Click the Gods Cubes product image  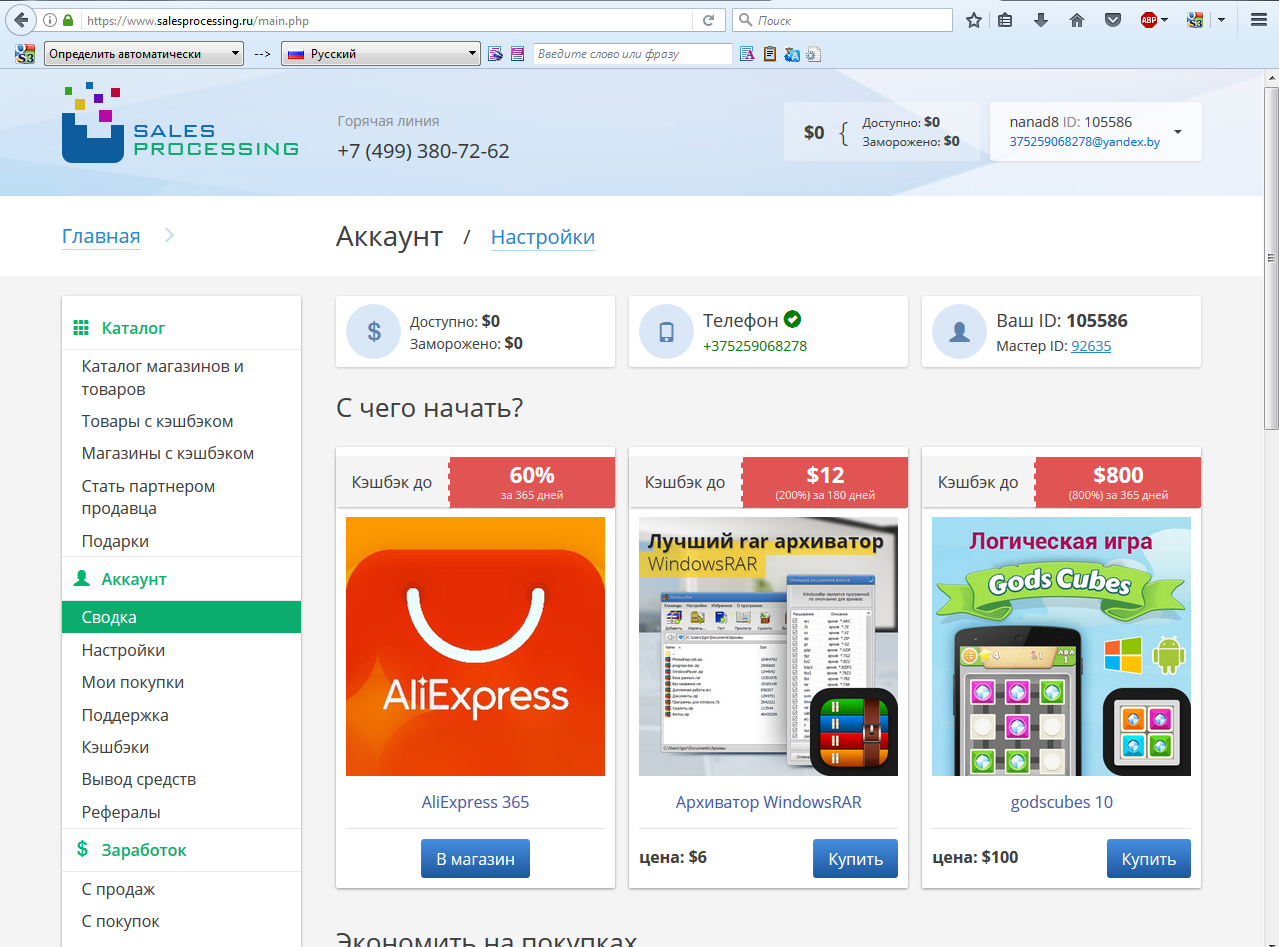coord(1061,646)
